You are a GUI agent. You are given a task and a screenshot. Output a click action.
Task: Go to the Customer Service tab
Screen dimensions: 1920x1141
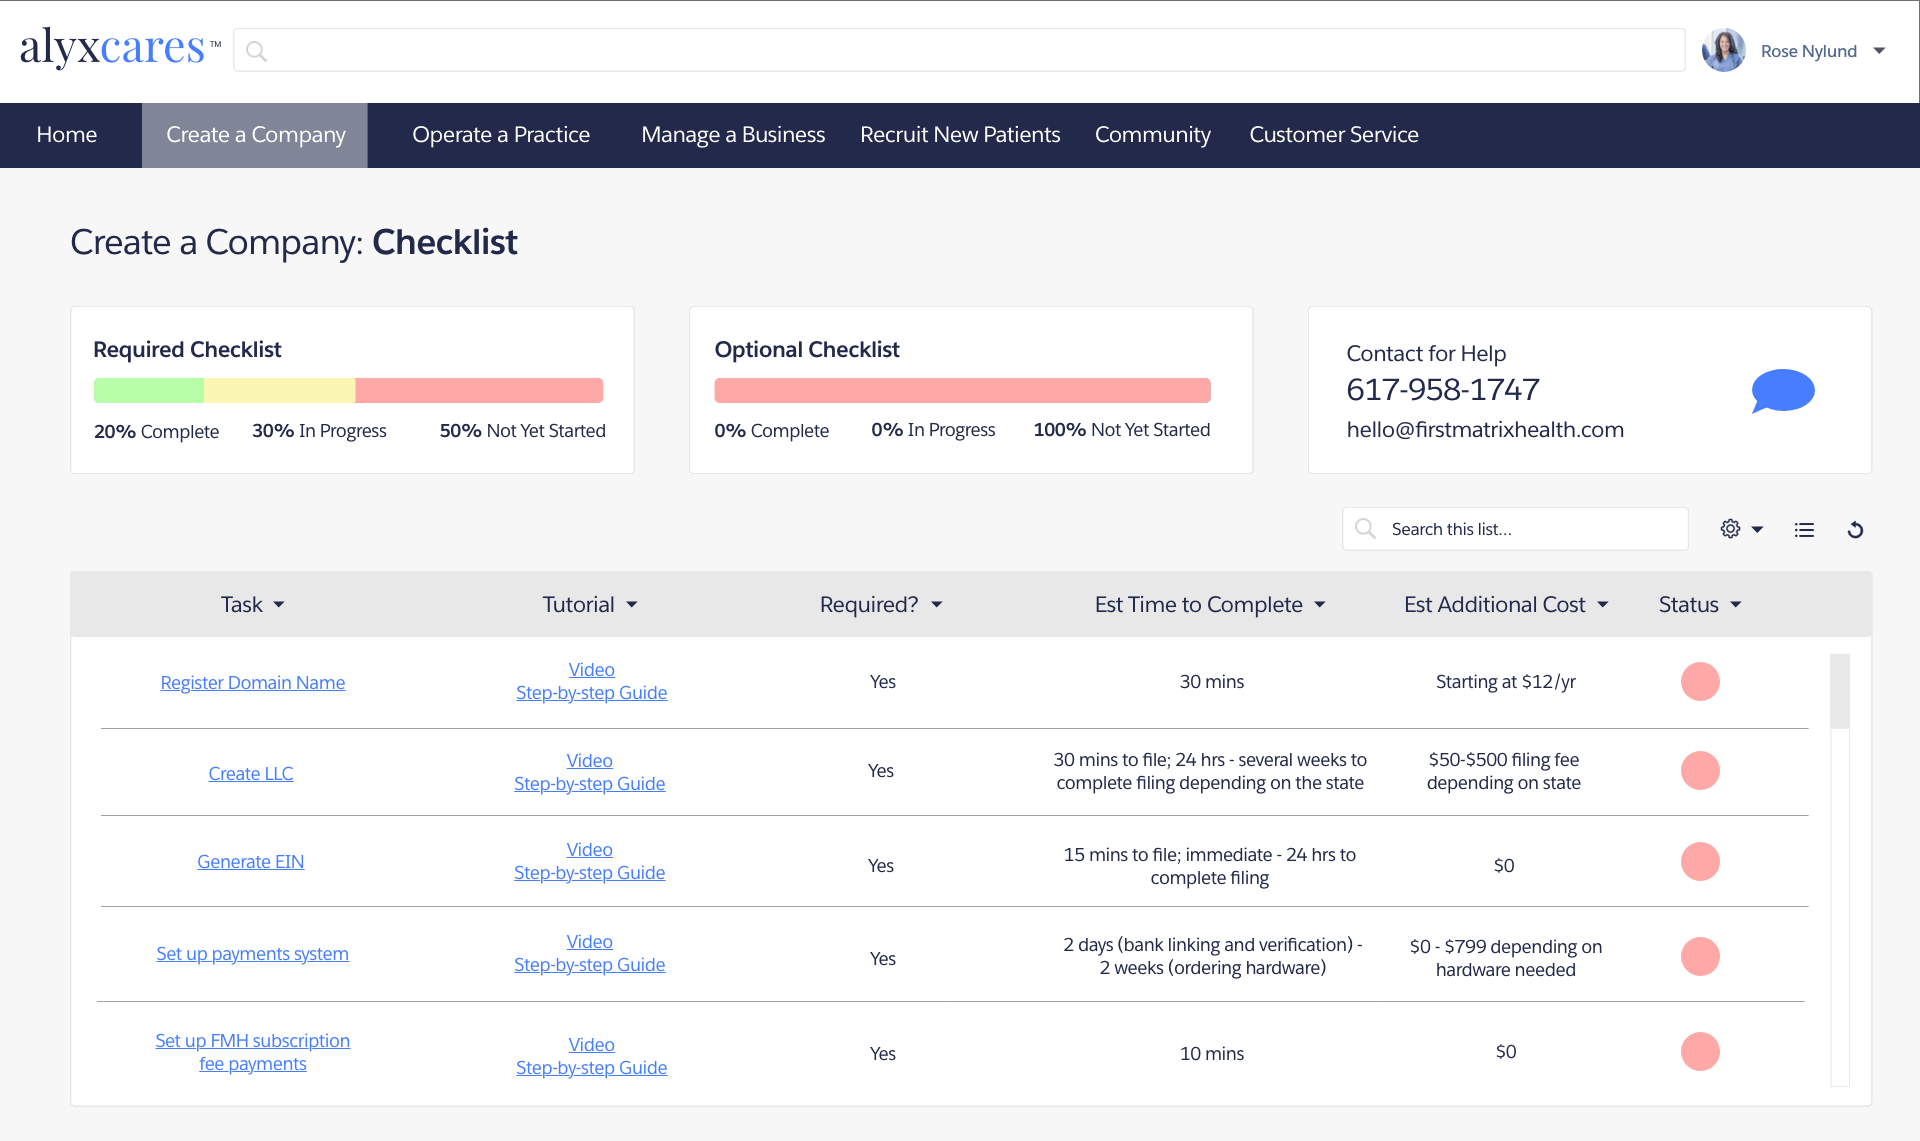(x=1333, y=135)
